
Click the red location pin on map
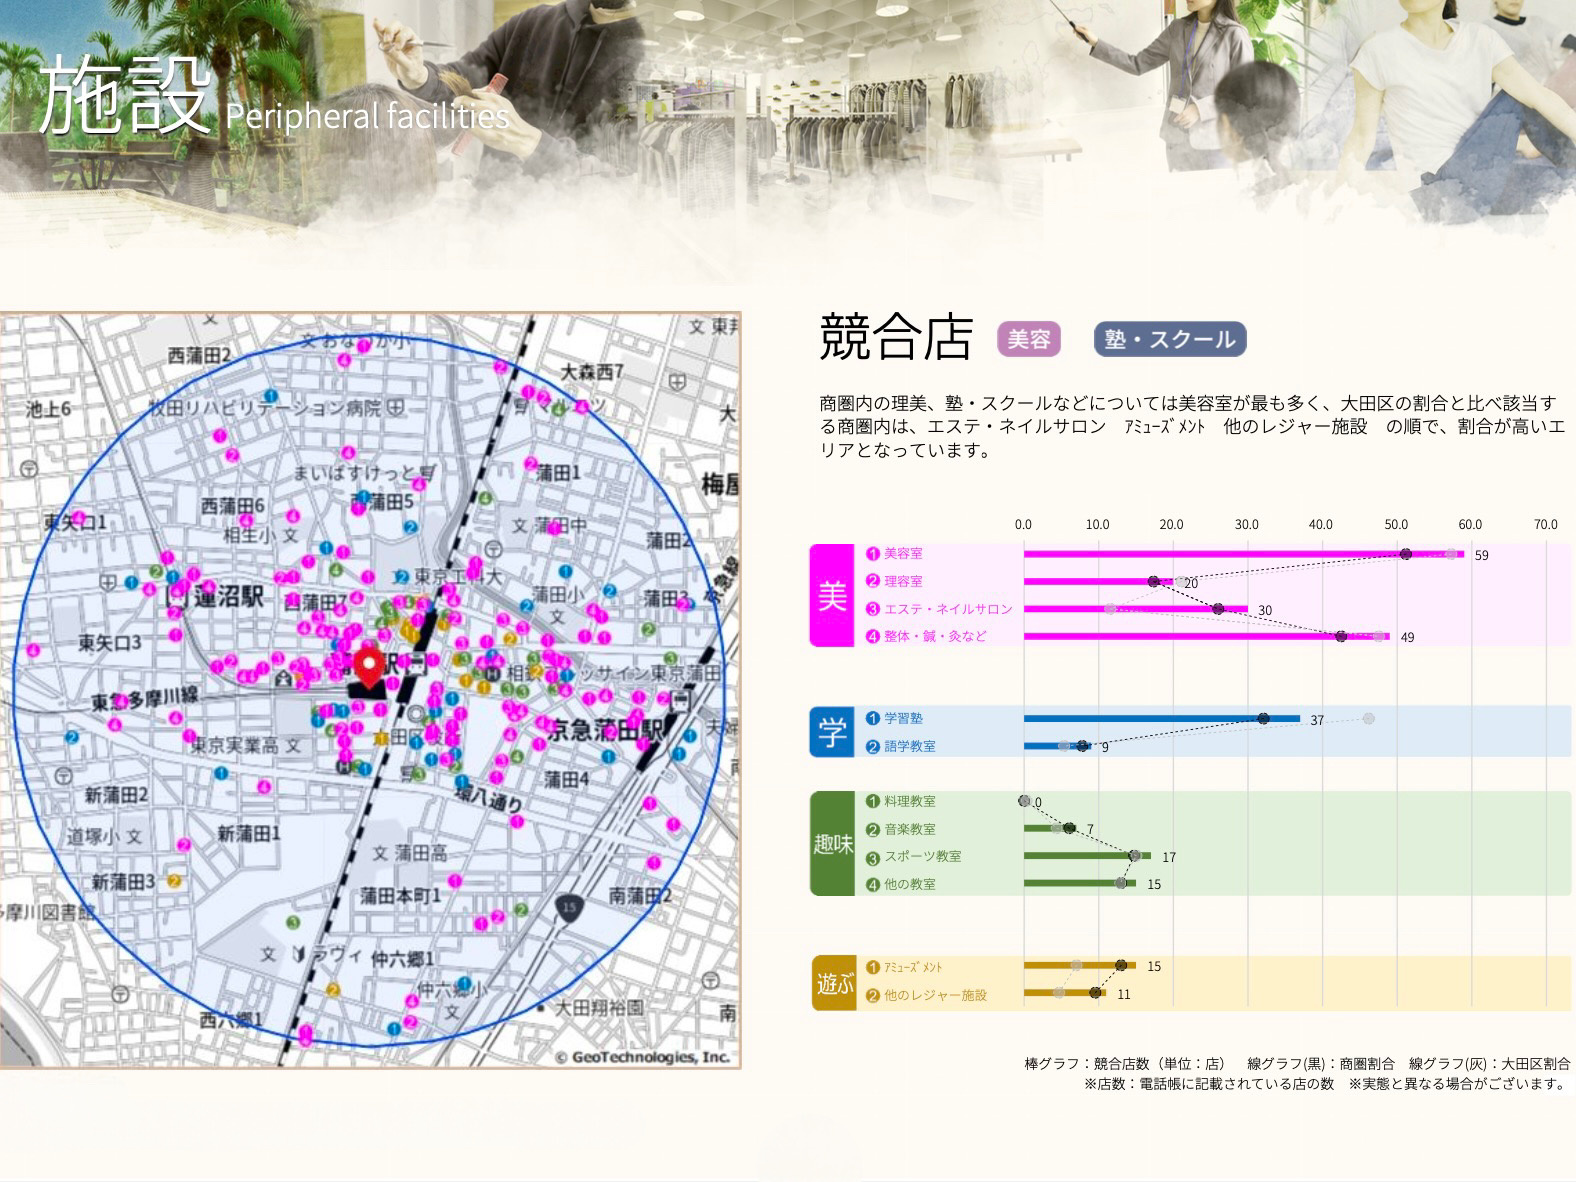369,665
